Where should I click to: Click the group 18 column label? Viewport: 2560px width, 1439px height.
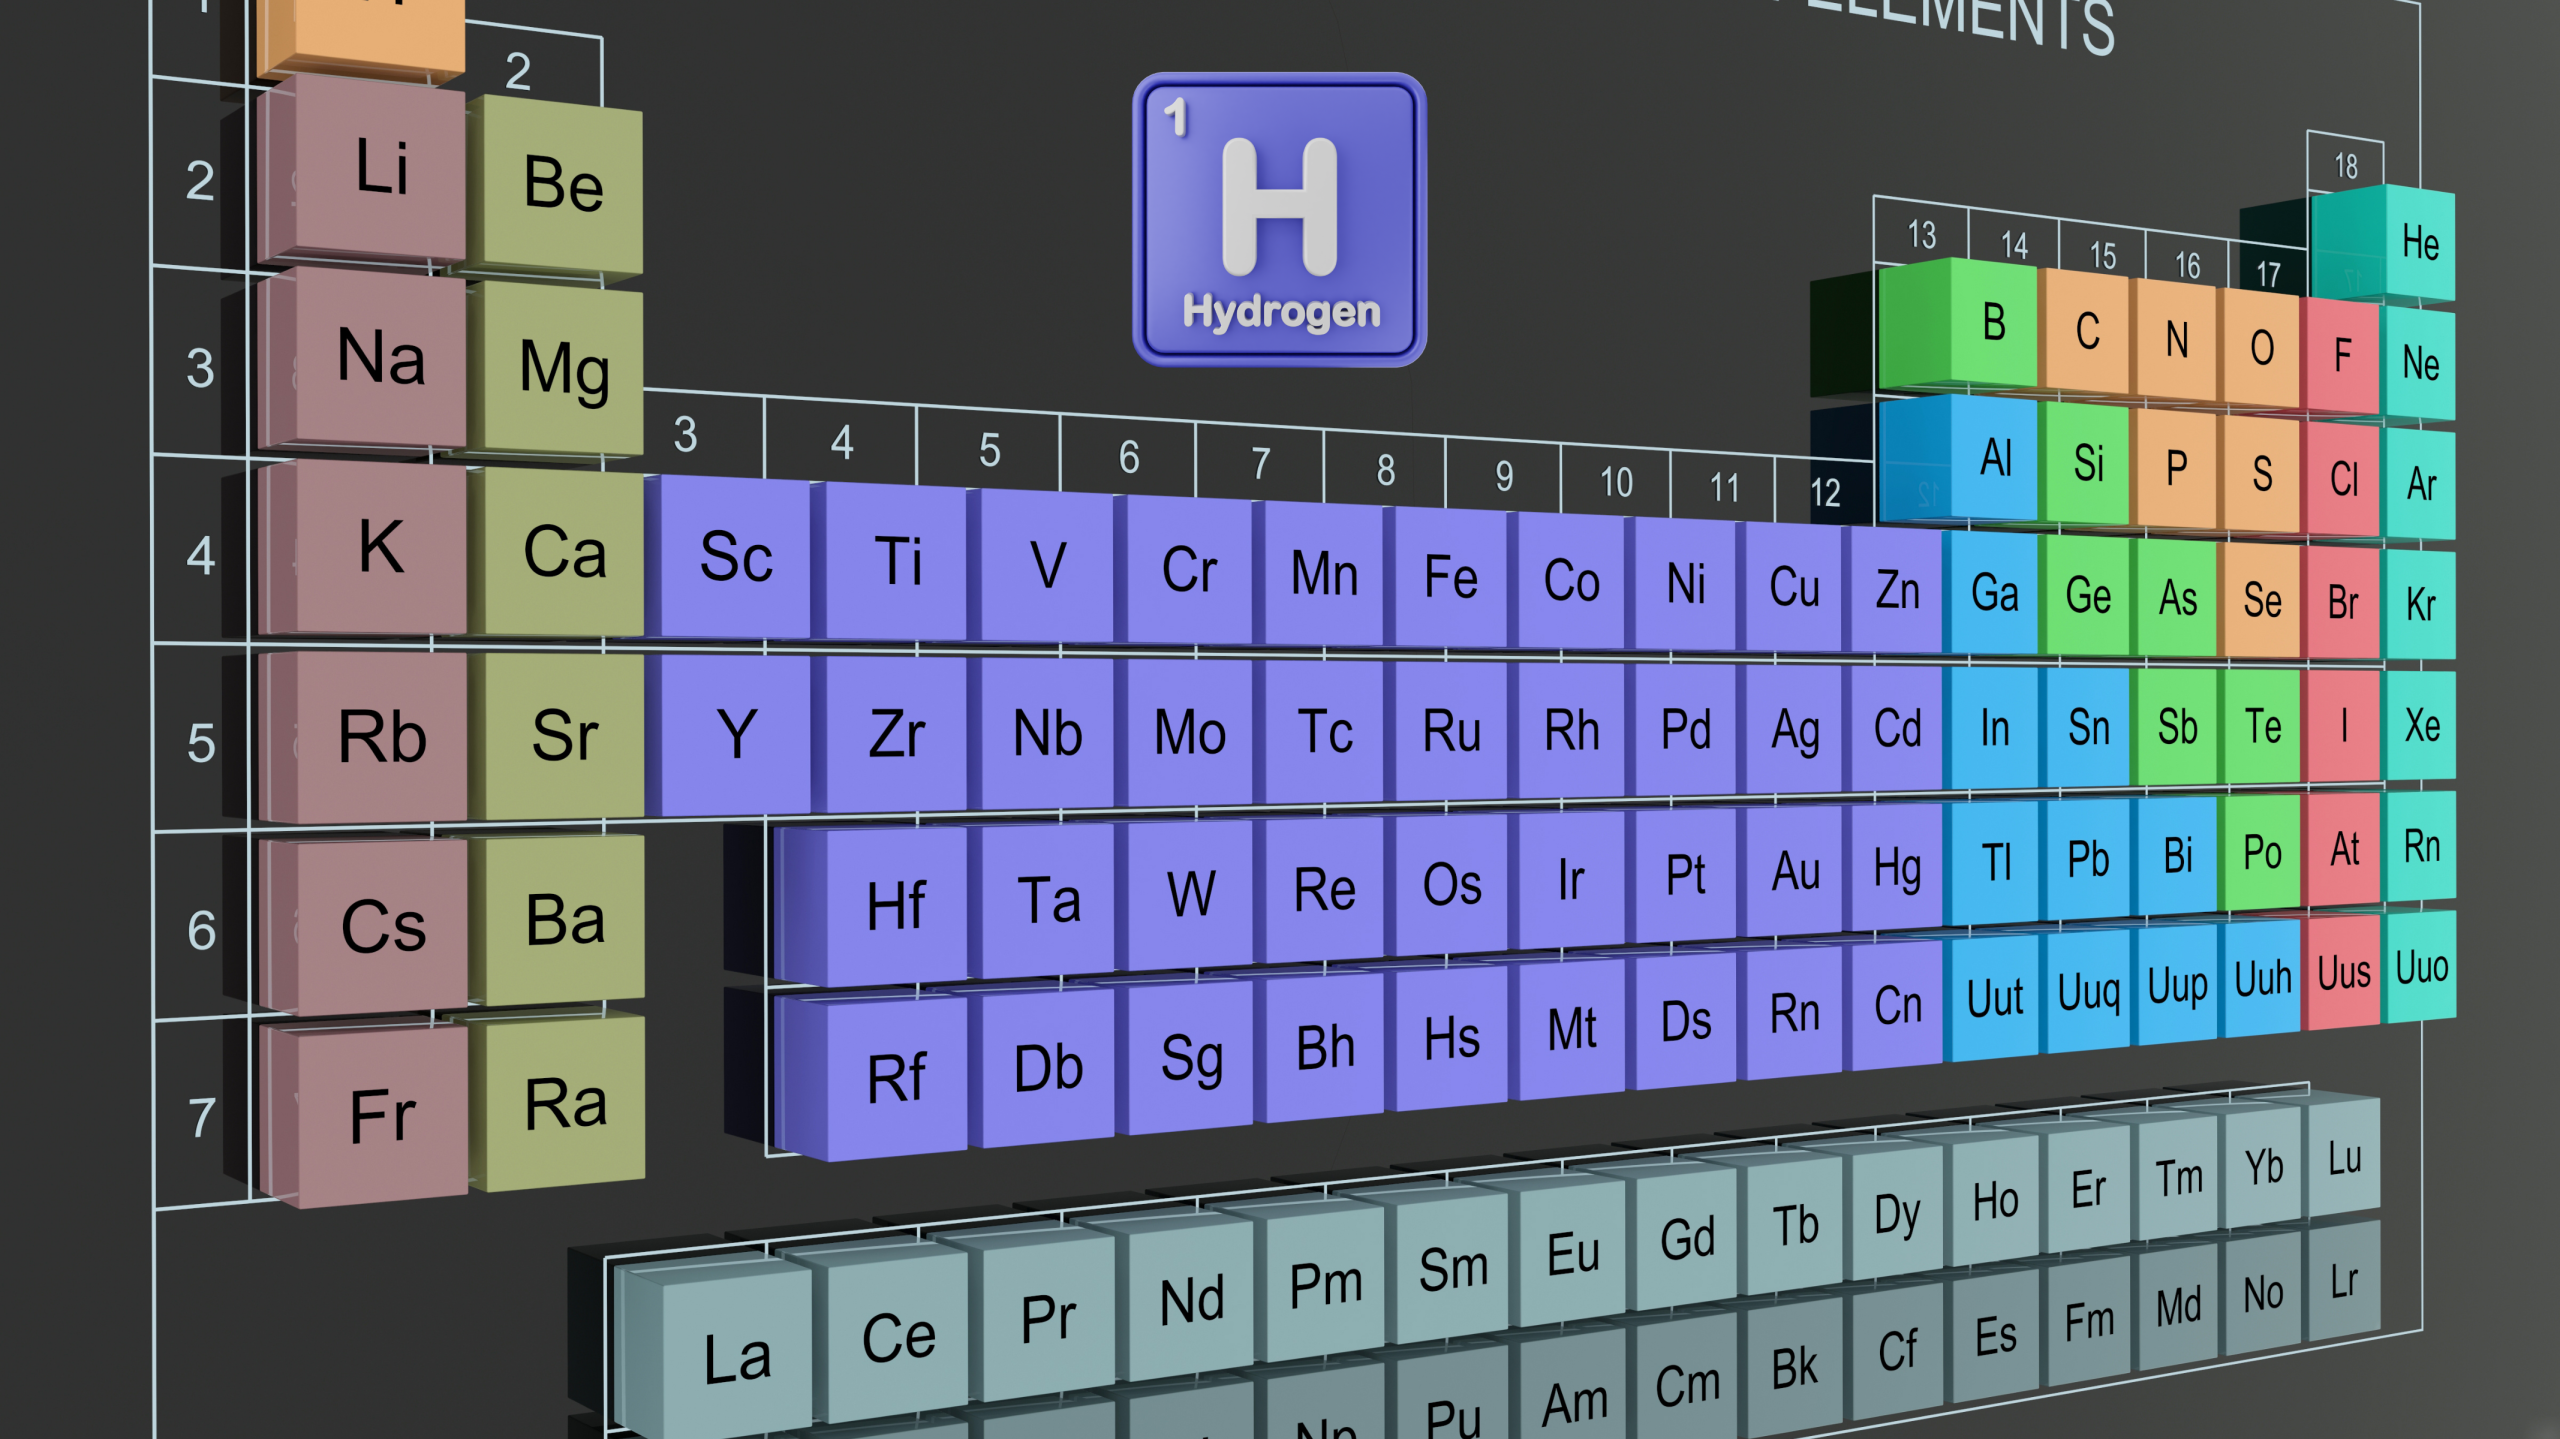(2345, 165)
